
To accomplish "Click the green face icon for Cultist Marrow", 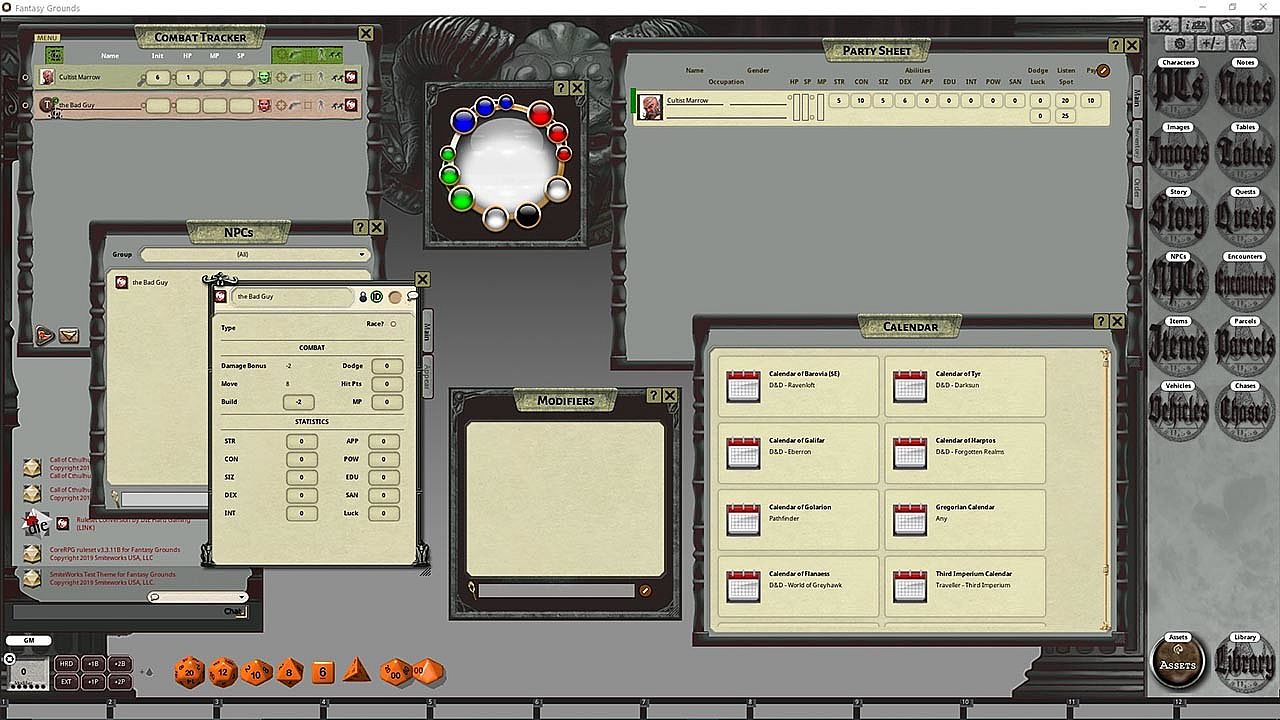I will click(x=264, y=77).
